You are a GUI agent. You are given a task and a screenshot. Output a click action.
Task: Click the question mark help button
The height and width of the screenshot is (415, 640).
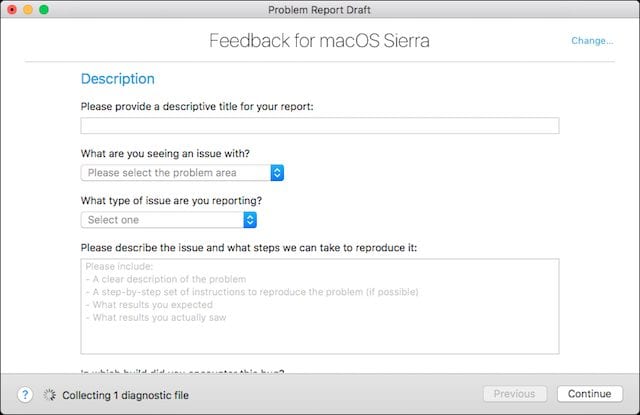click(26, 395)
